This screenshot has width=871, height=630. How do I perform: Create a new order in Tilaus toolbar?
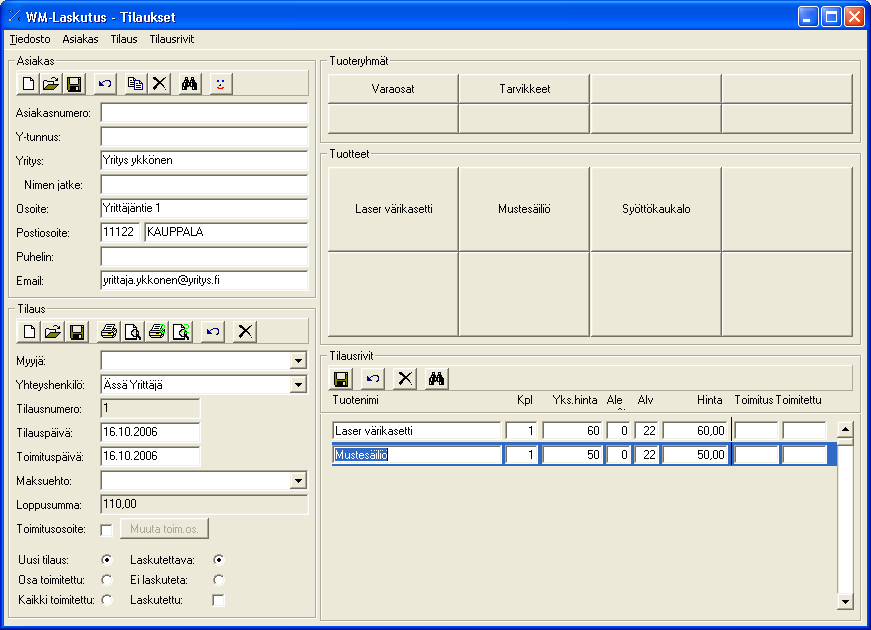(x=29, y=332)
